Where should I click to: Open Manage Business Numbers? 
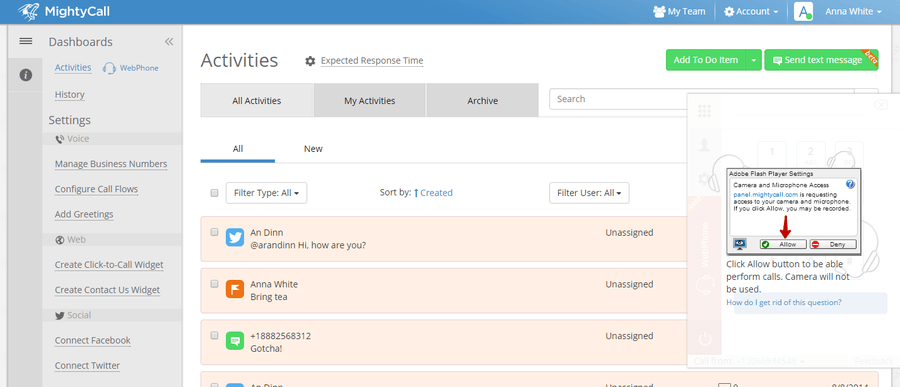tap(111, 164)
